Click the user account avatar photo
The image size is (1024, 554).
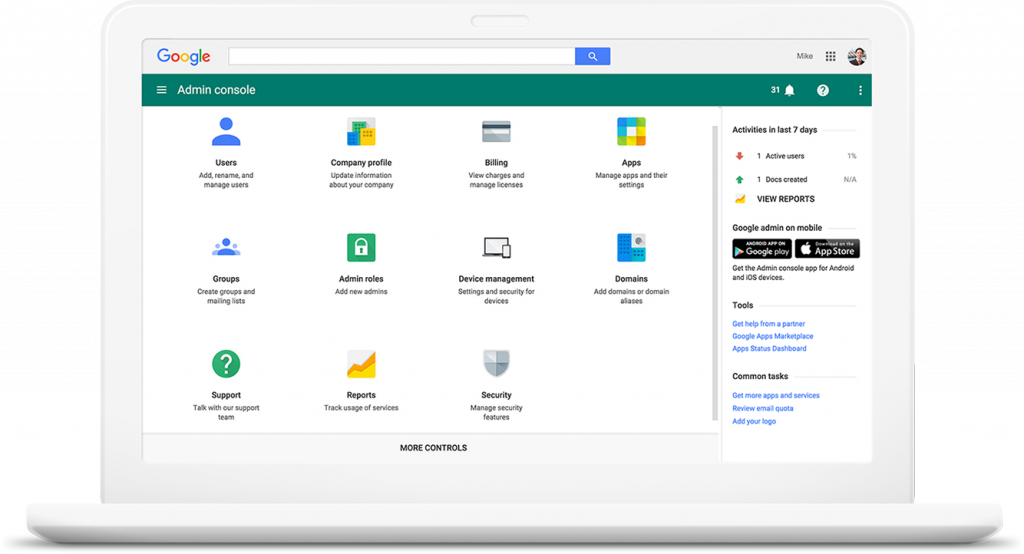coord(857,56)
